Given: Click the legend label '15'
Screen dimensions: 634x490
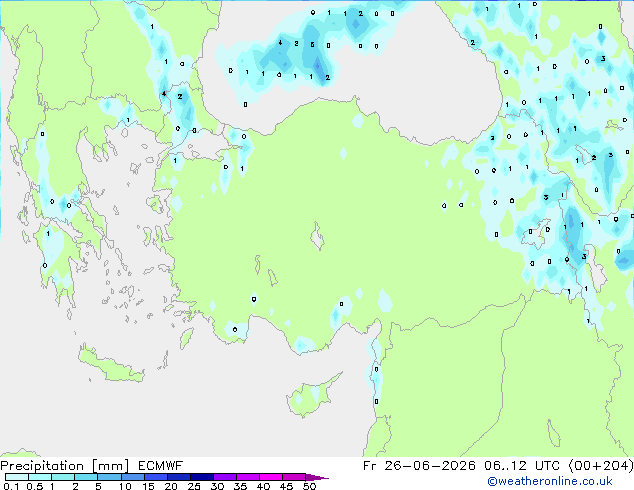Looking at the screenshot, I should tap(148, 486).
